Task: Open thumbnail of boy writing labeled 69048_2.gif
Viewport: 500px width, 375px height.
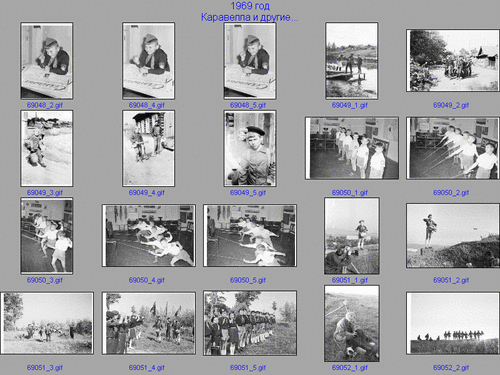Action: pyautogui.click(x=47, y=61)
